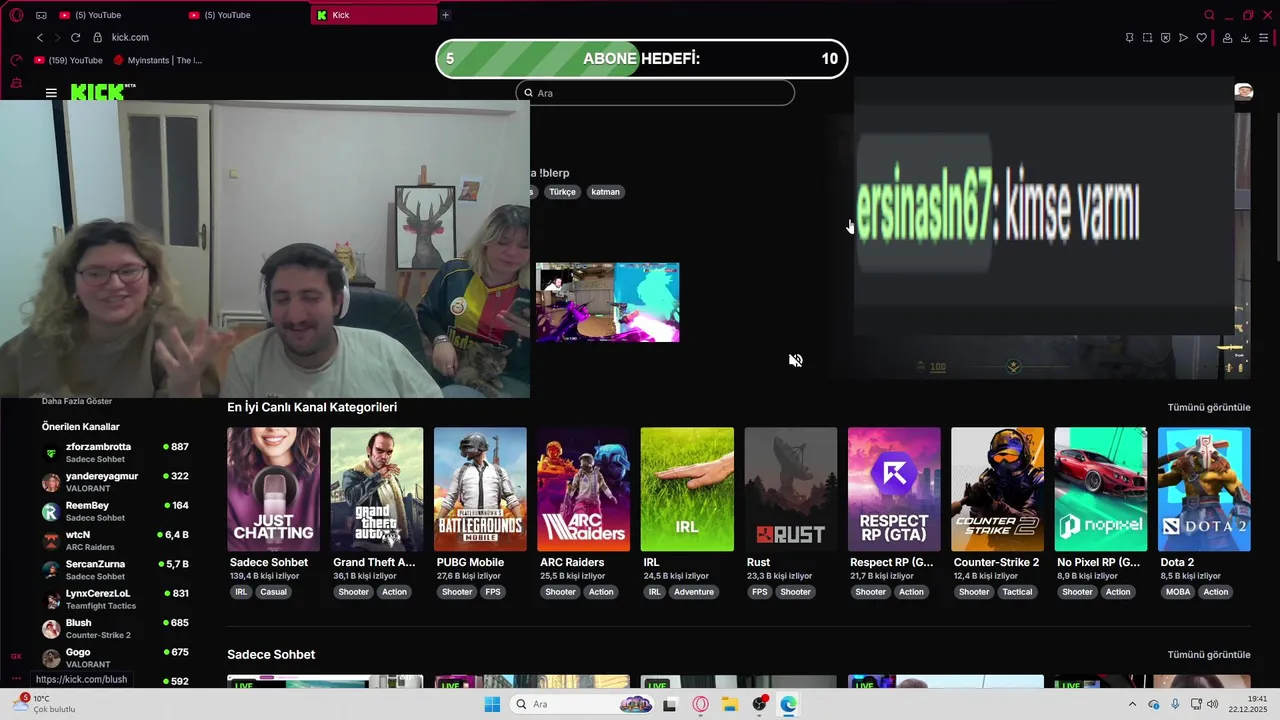
Task: Open the small featured stream thumbnail
Action: (607, 302)
